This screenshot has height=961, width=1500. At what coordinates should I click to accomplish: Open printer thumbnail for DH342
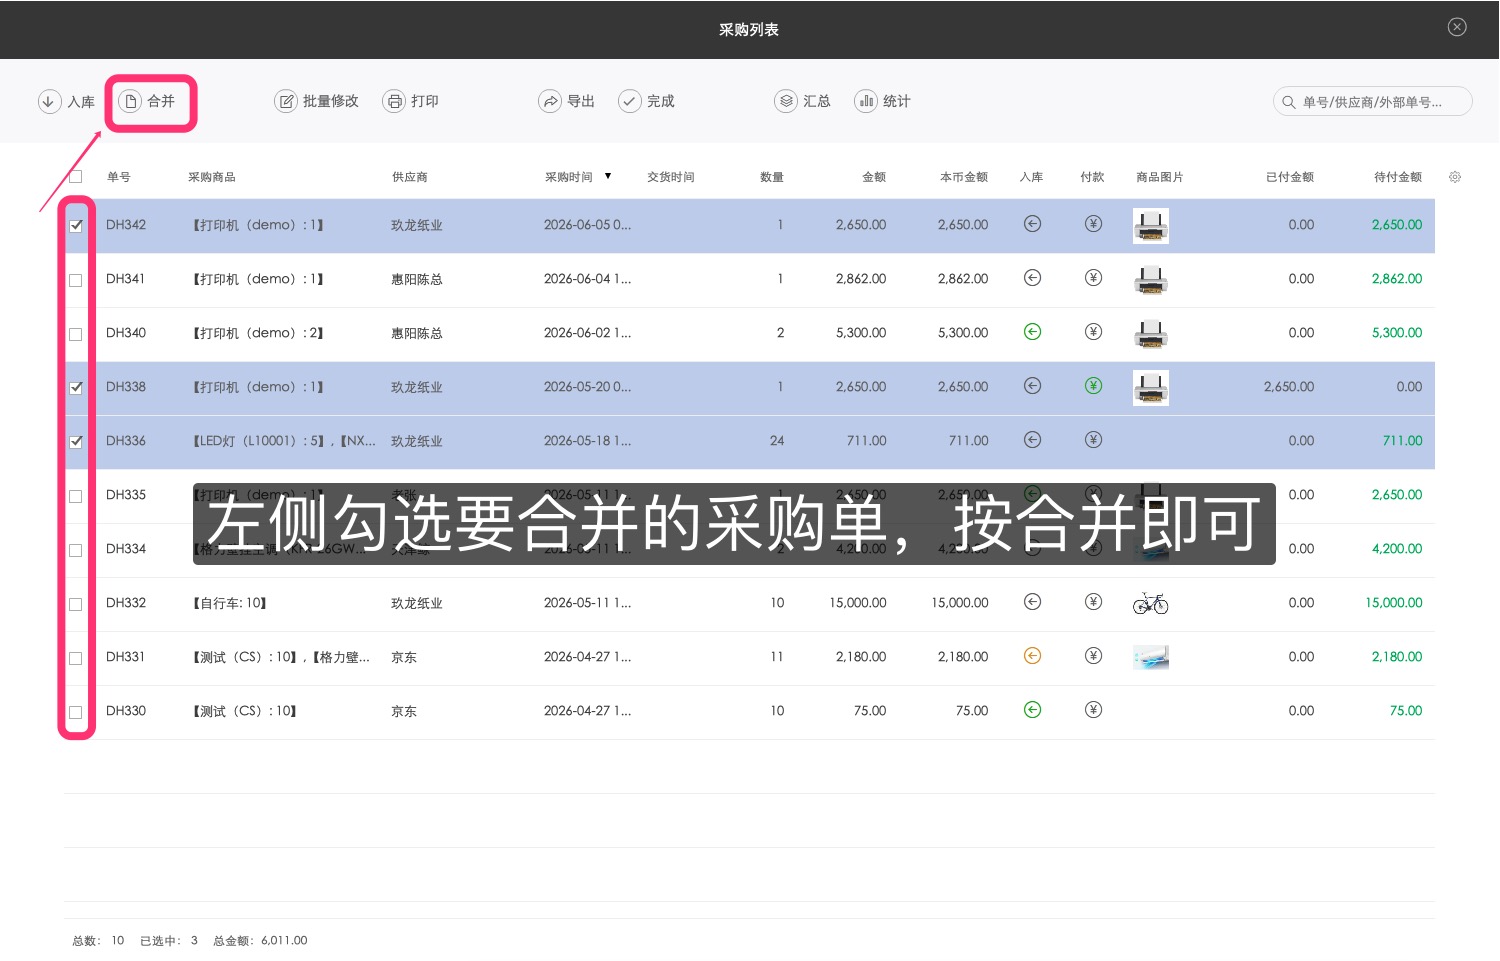[1151, 226]
